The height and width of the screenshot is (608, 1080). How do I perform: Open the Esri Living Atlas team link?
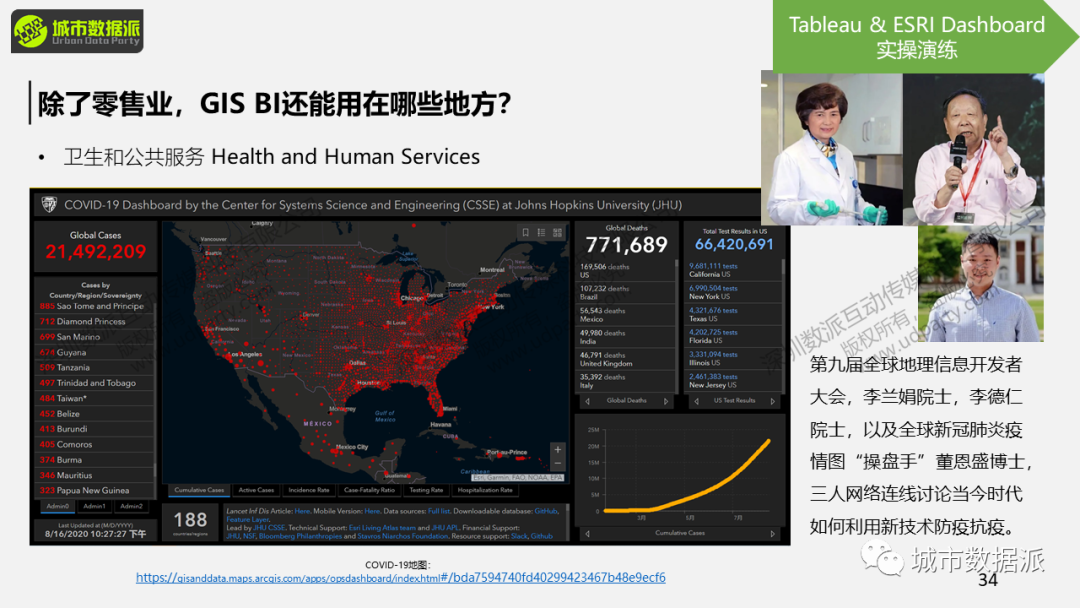coord(382,527)
